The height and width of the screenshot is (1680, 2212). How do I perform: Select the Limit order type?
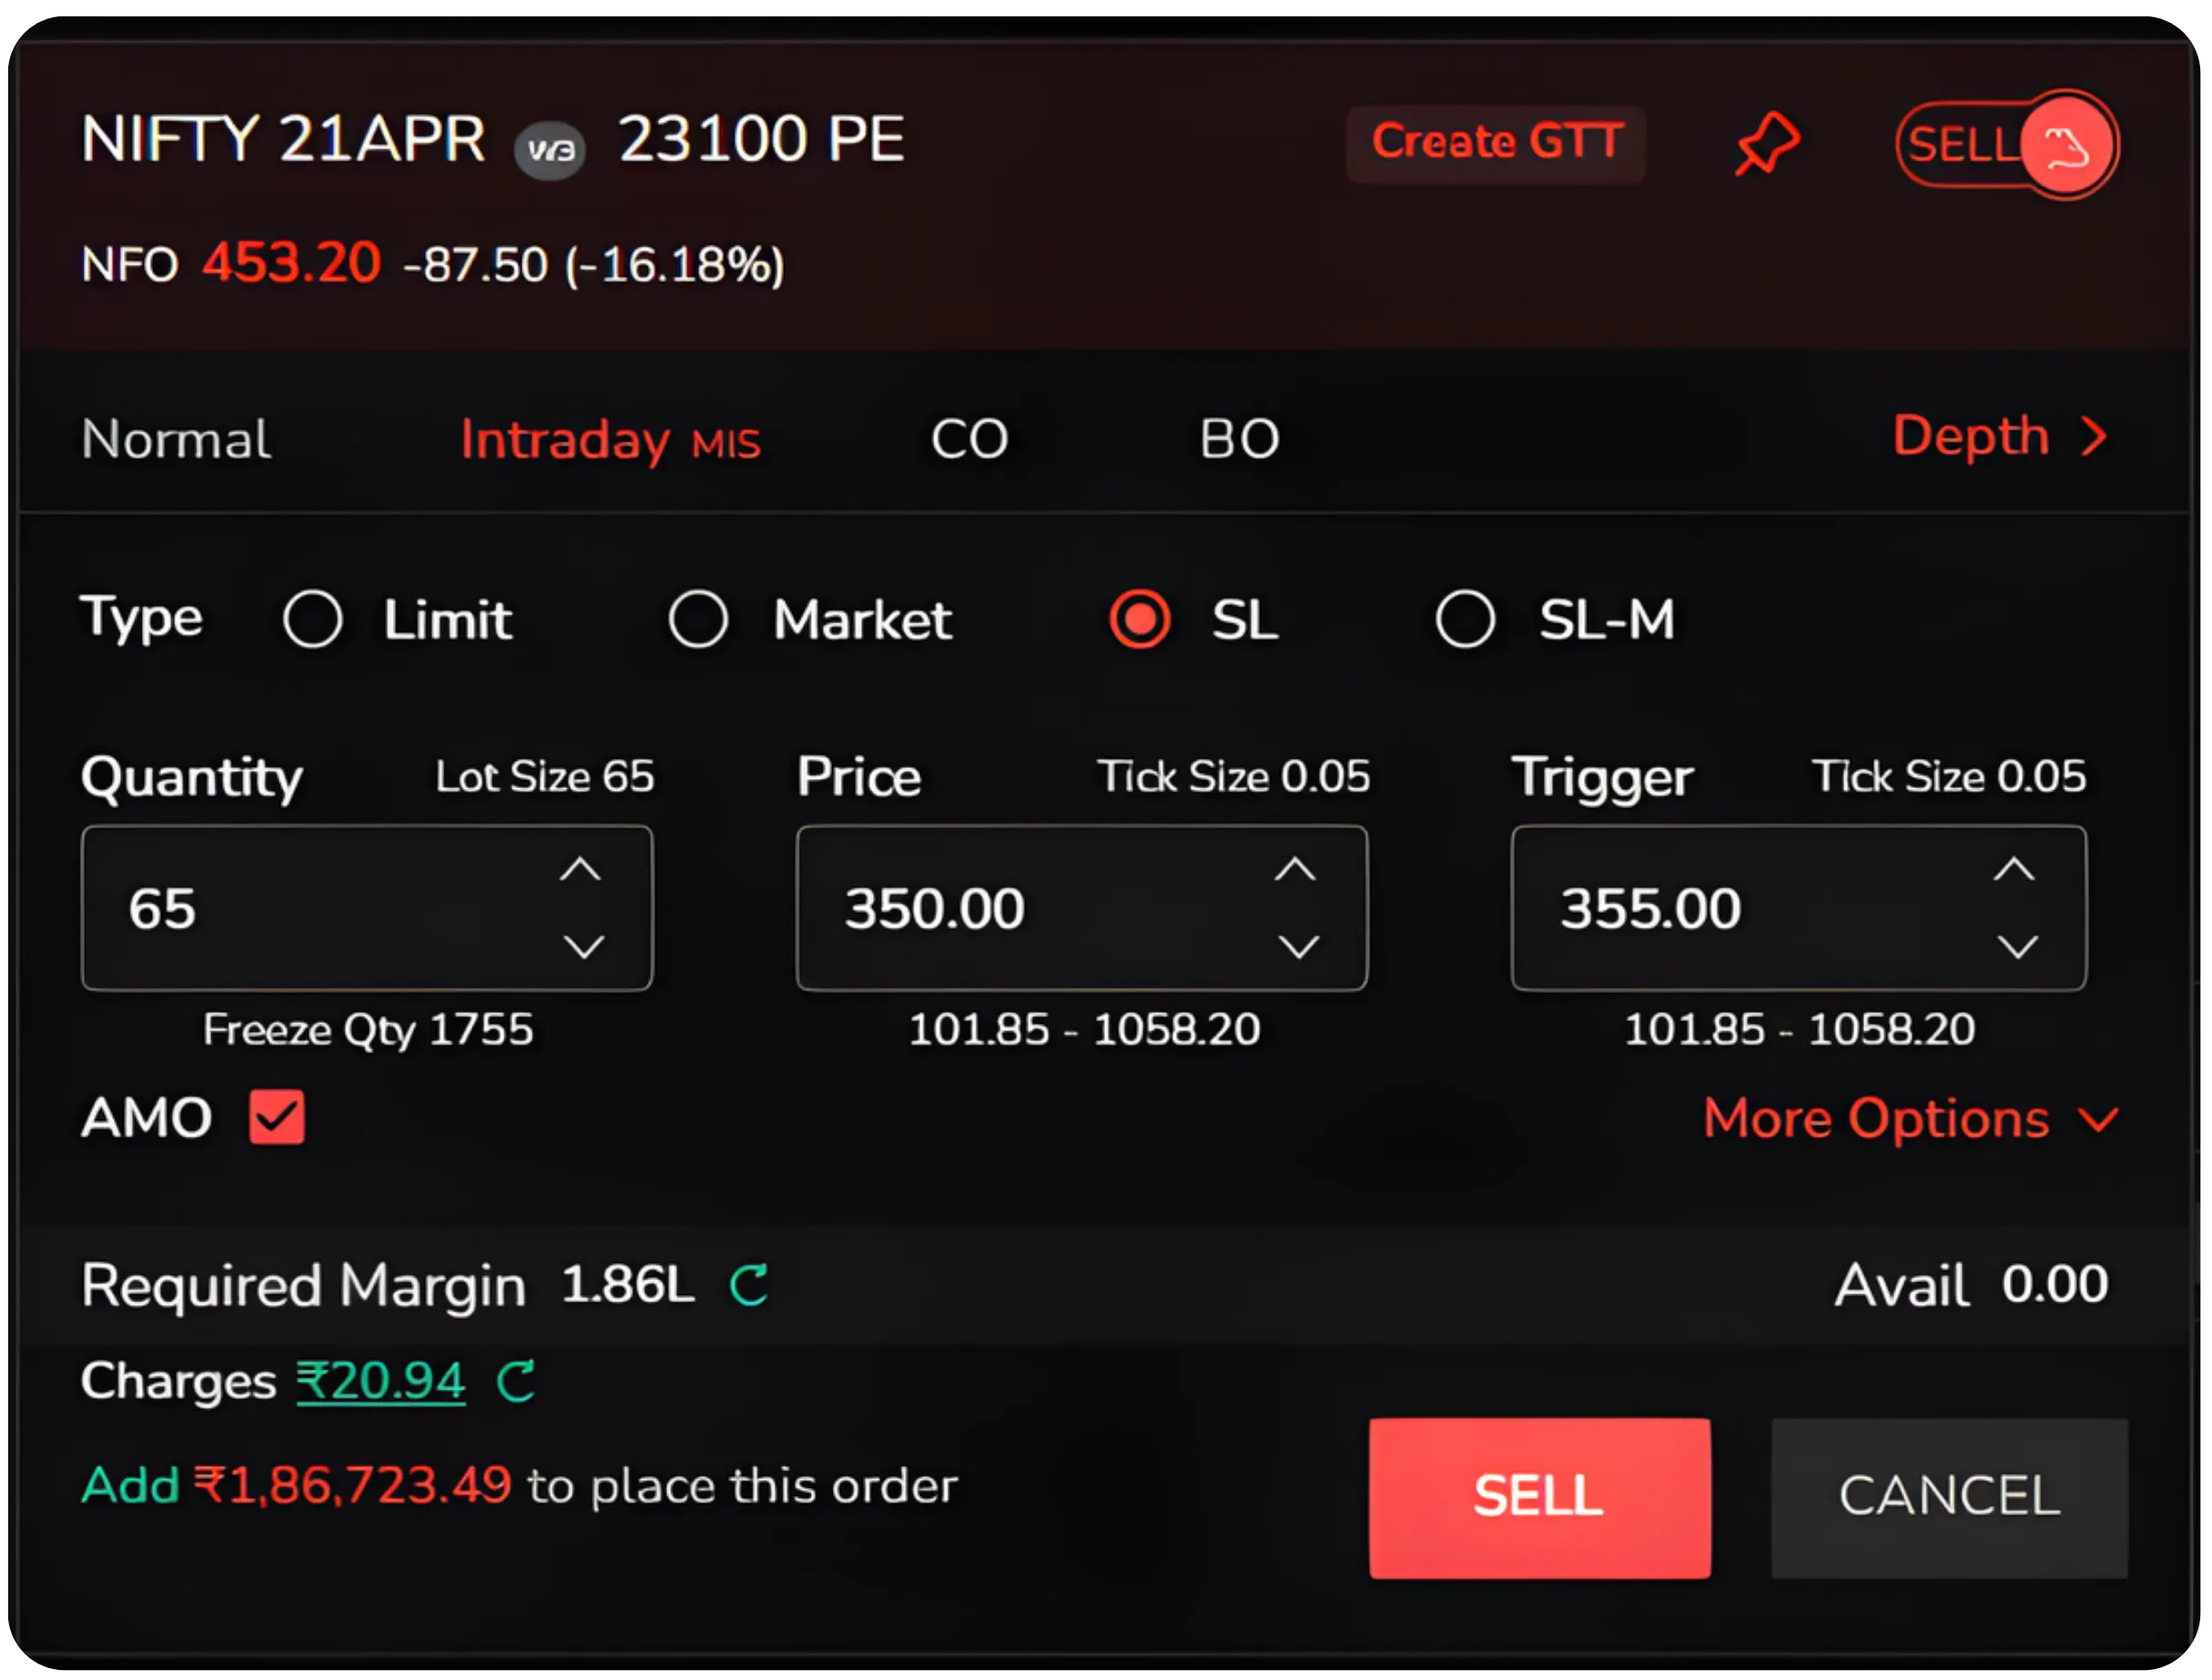coord(313,619)
